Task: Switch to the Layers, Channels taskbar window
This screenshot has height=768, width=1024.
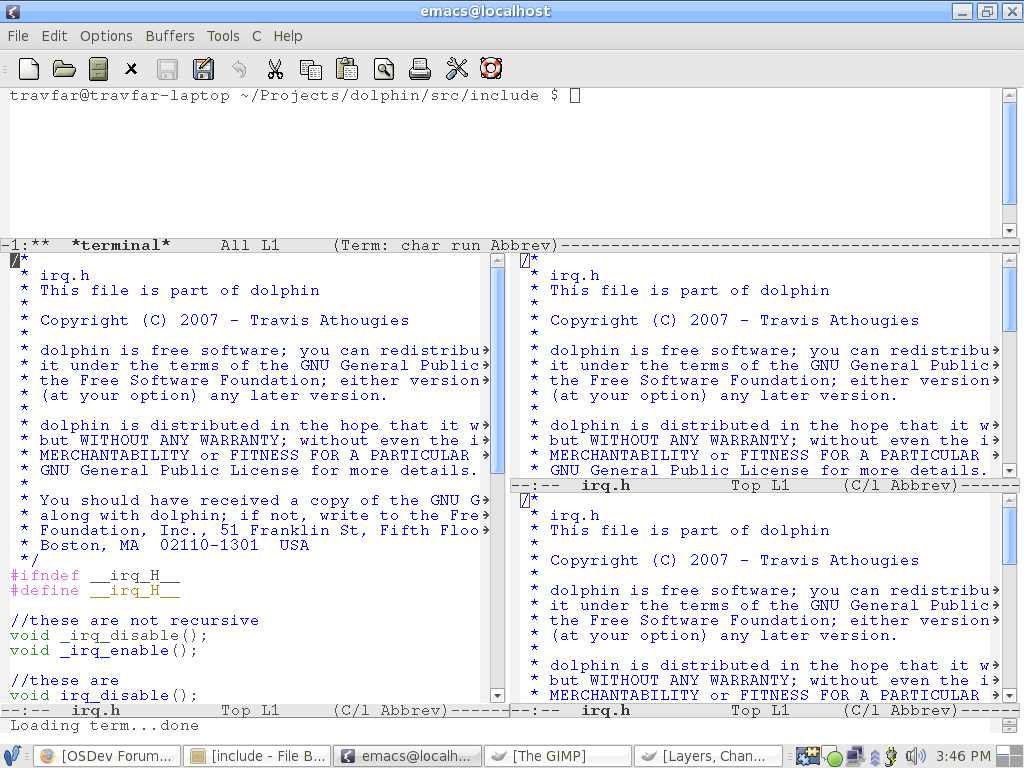Action: point(707,756)
